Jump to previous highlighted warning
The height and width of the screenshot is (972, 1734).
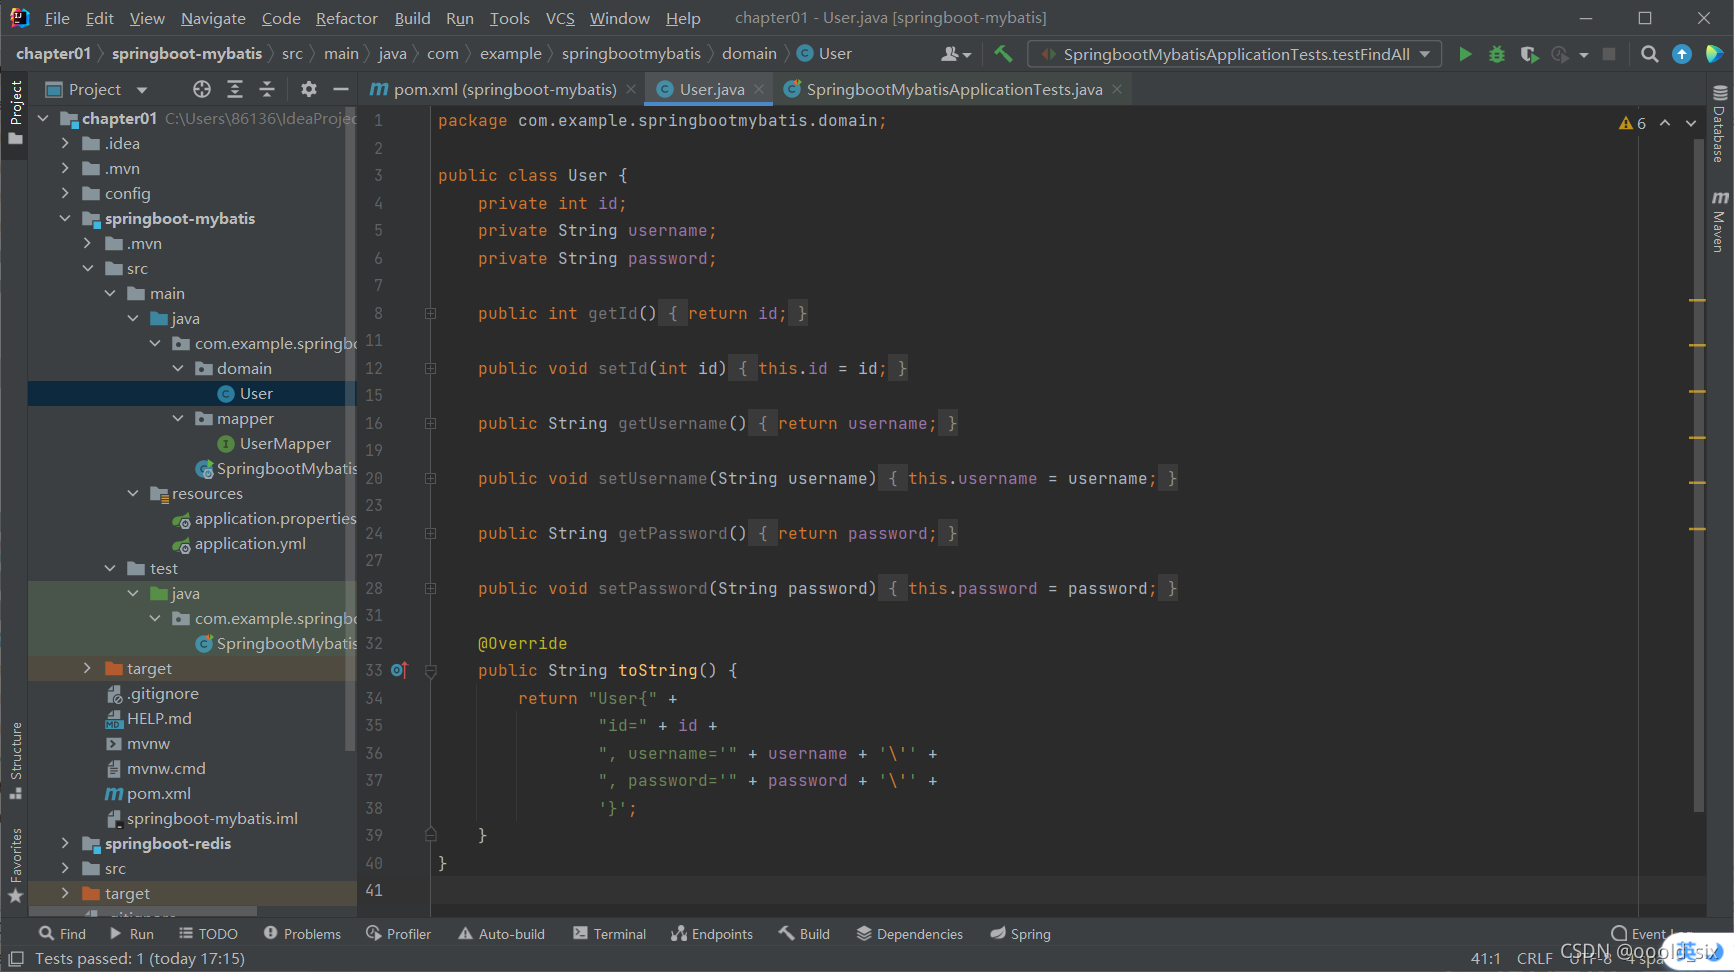1665,123
